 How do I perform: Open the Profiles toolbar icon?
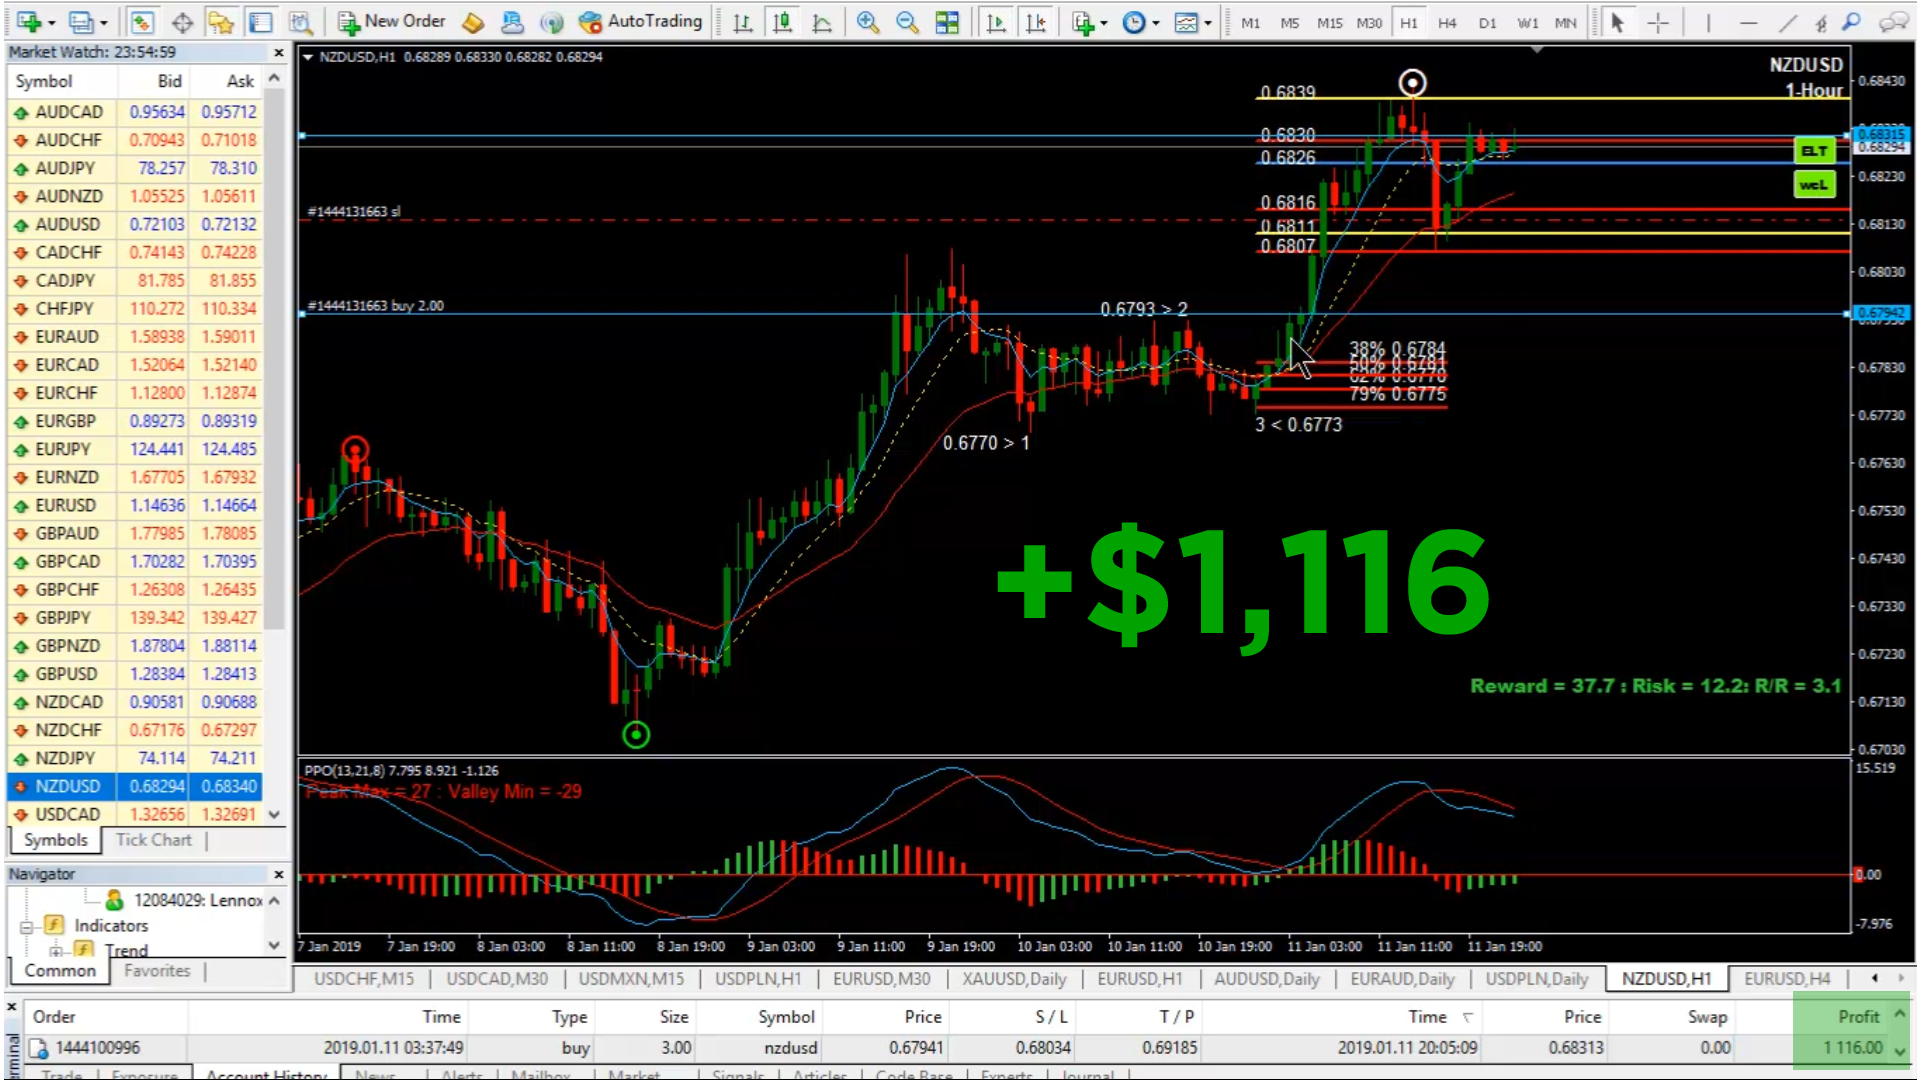point(80,21)
